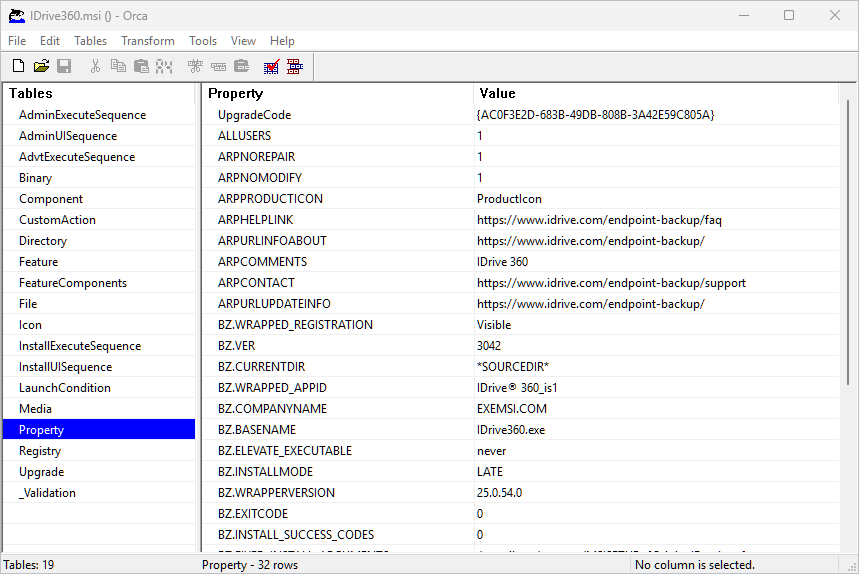Select the CustomAction table in the list

point(57,220)
